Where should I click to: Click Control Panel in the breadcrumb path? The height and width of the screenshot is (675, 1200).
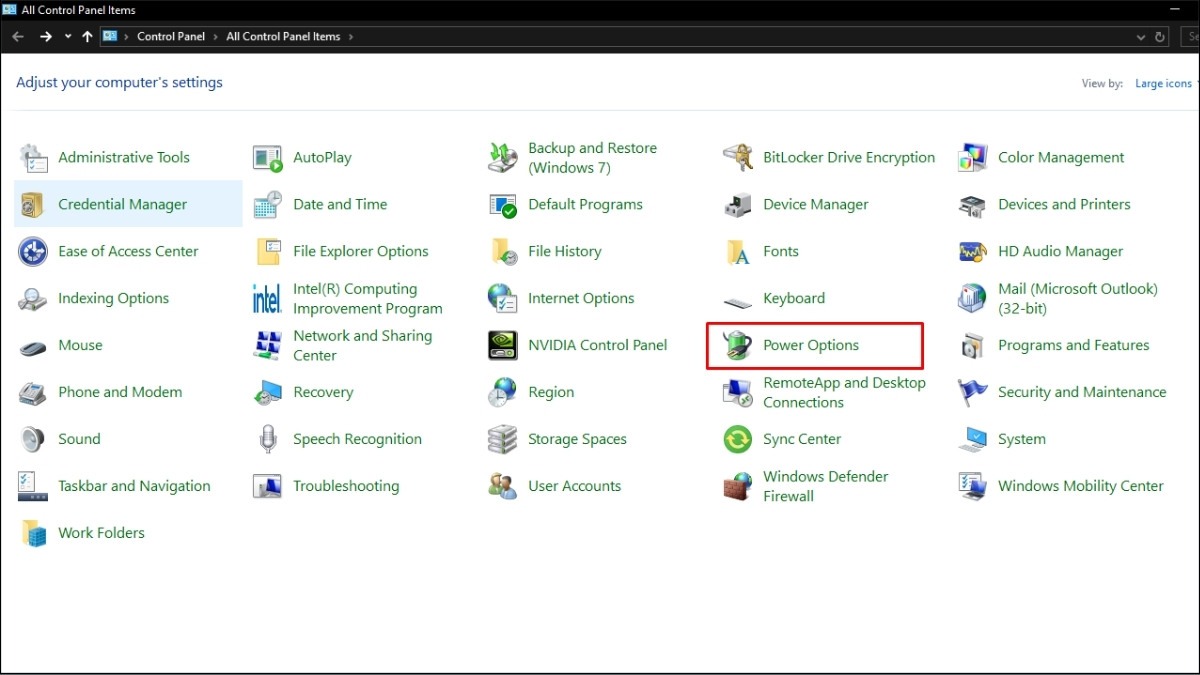click(170, 37)
